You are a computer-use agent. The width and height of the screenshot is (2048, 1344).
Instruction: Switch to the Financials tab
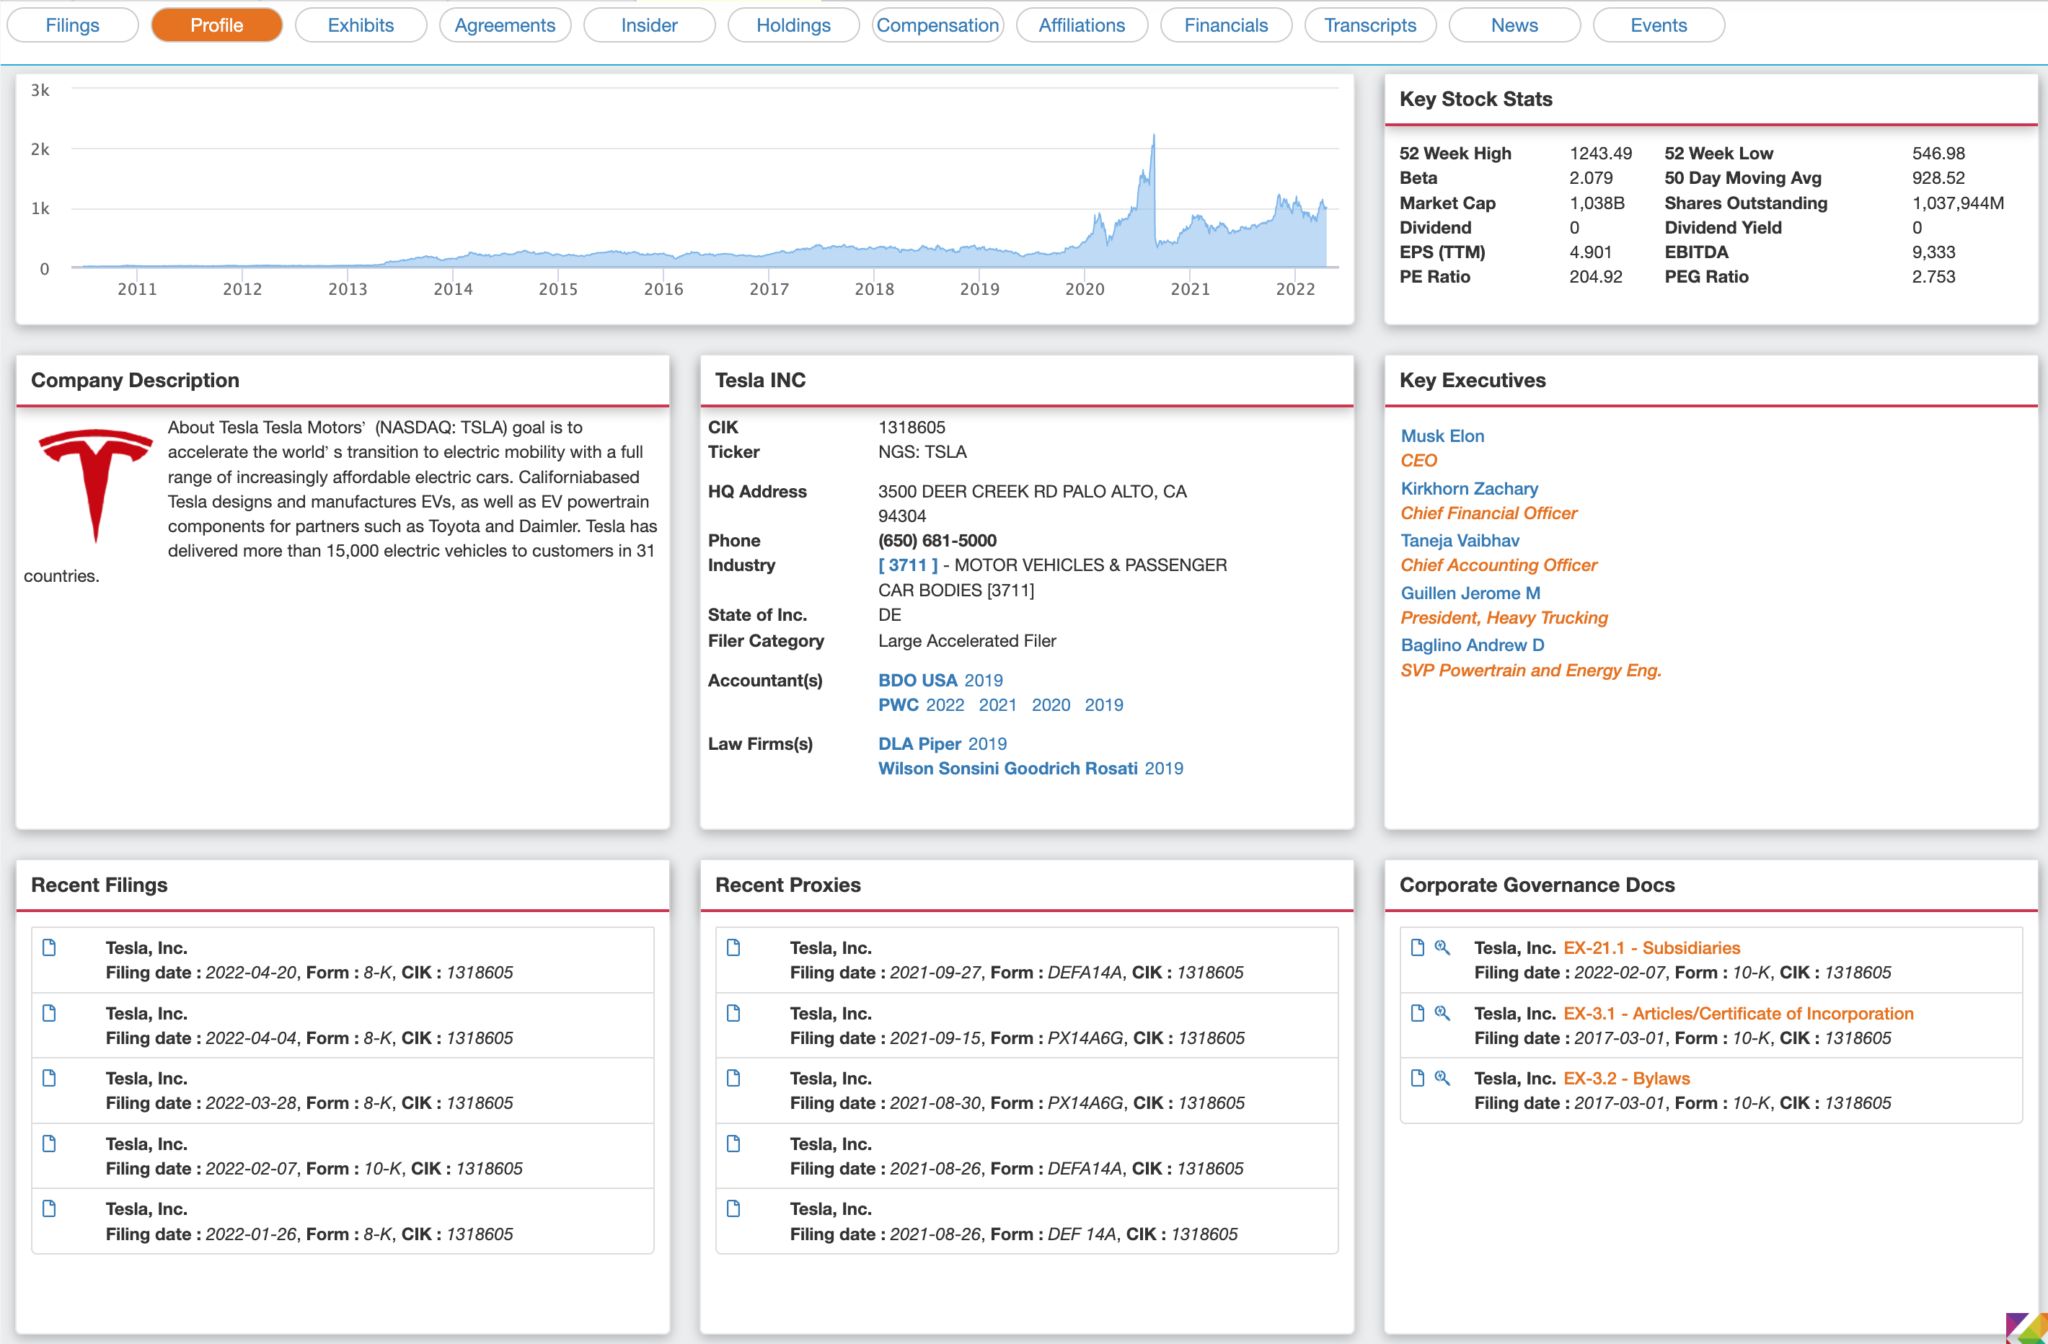(1226, 25)
